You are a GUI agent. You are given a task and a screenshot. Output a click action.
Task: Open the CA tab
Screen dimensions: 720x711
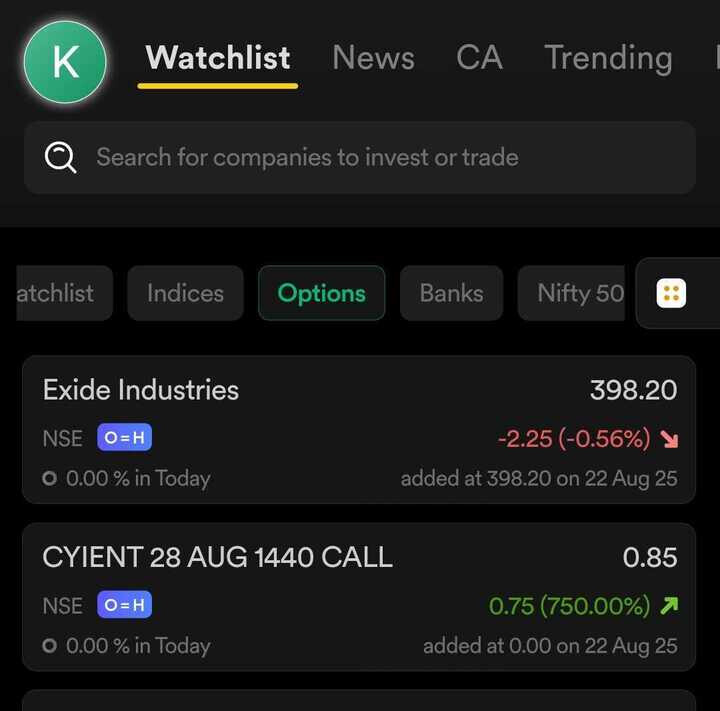coord(479,58)
